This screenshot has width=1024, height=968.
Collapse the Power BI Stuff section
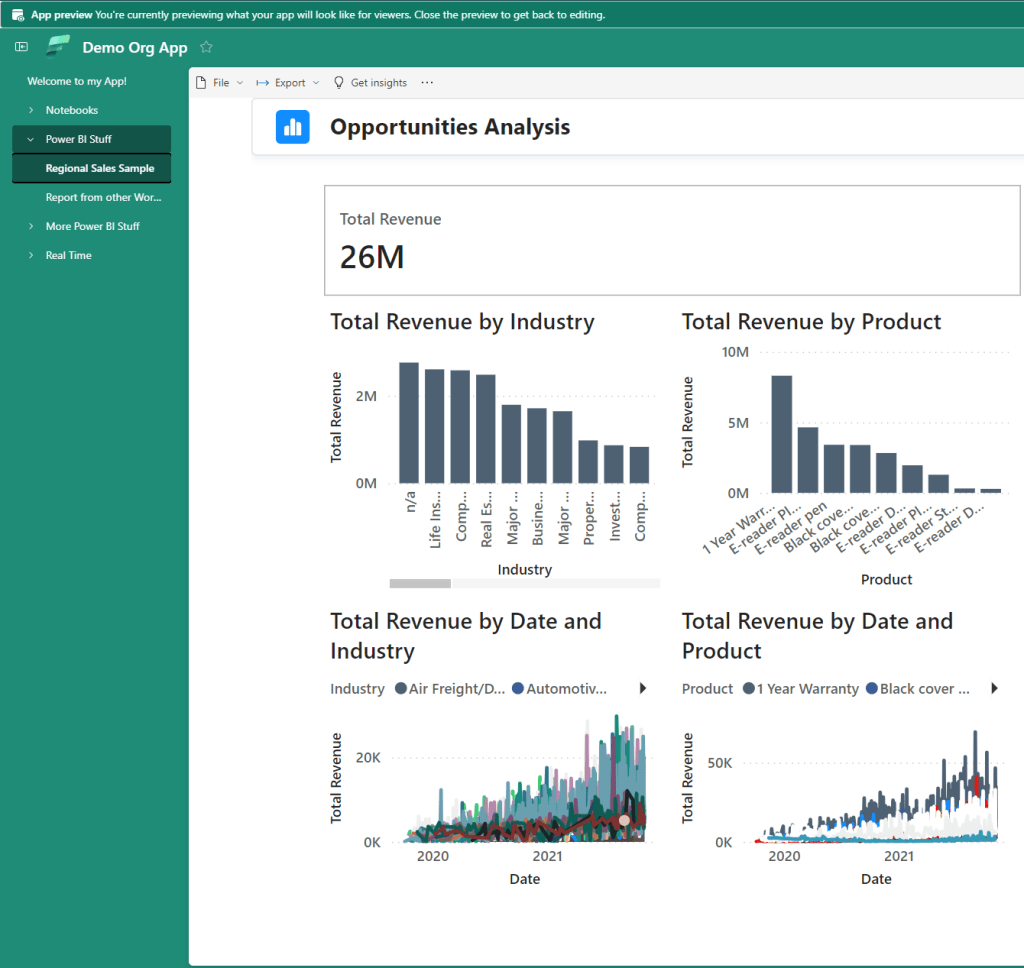click(x=31, y=139)
